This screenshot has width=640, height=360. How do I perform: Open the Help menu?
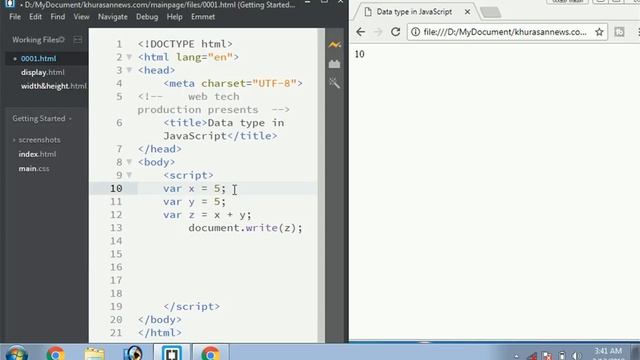pos(174,17)
